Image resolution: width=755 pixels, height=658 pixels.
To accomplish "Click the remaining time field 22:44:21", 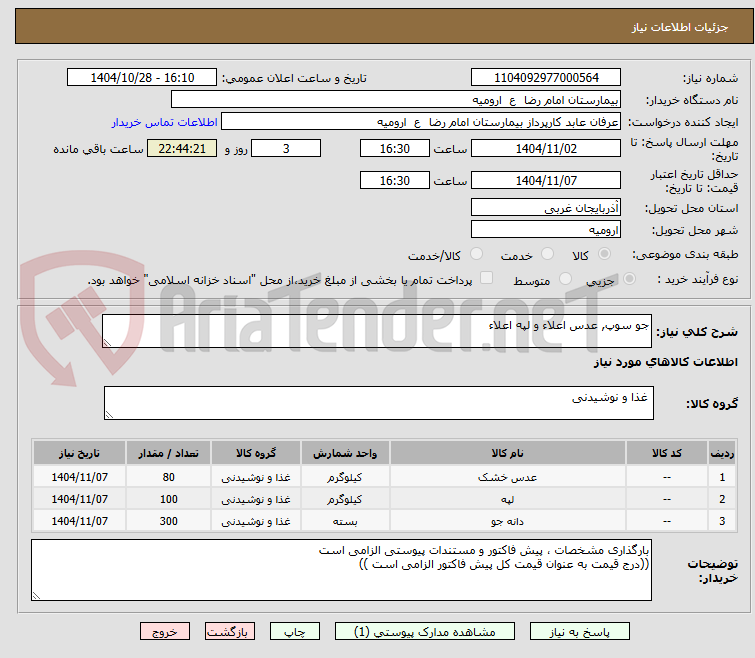I will 182,148.
